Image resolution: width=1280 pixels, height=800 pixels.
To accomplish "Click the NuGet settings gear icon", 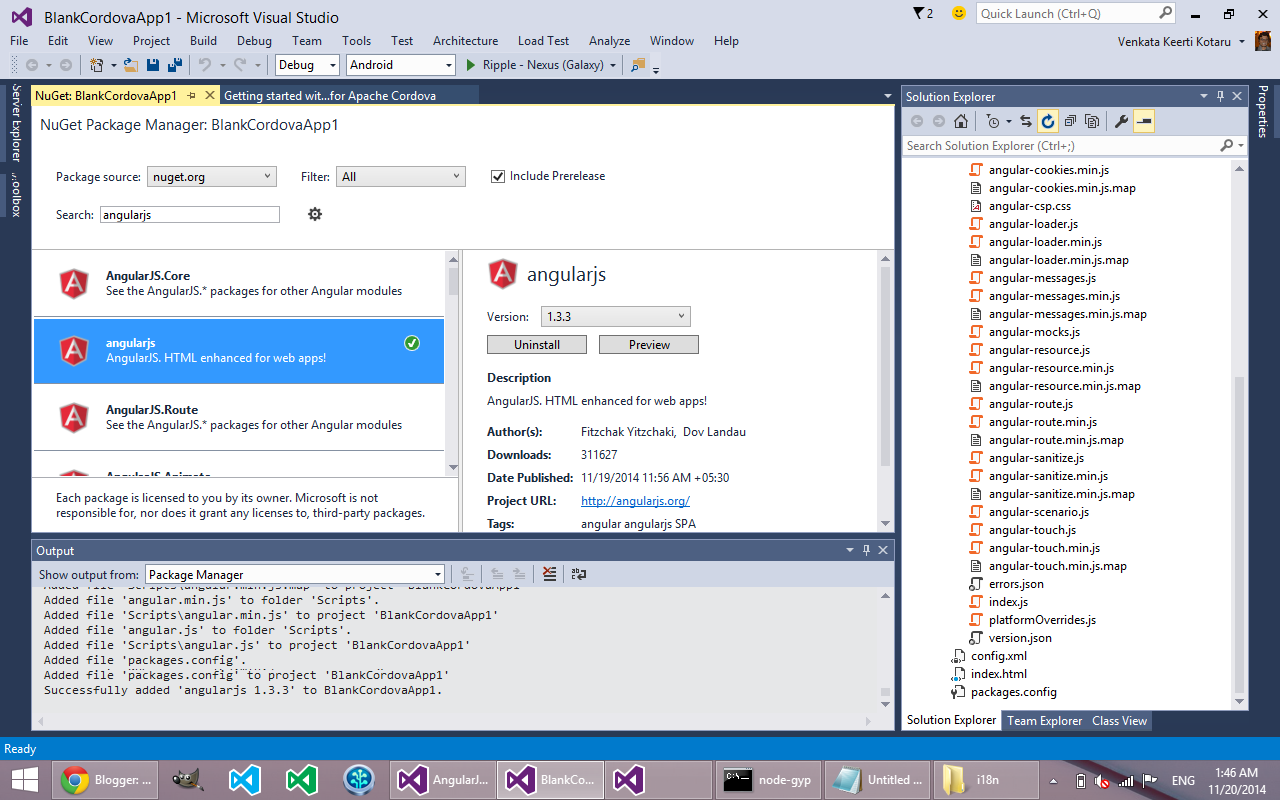I will pos(315,214).
